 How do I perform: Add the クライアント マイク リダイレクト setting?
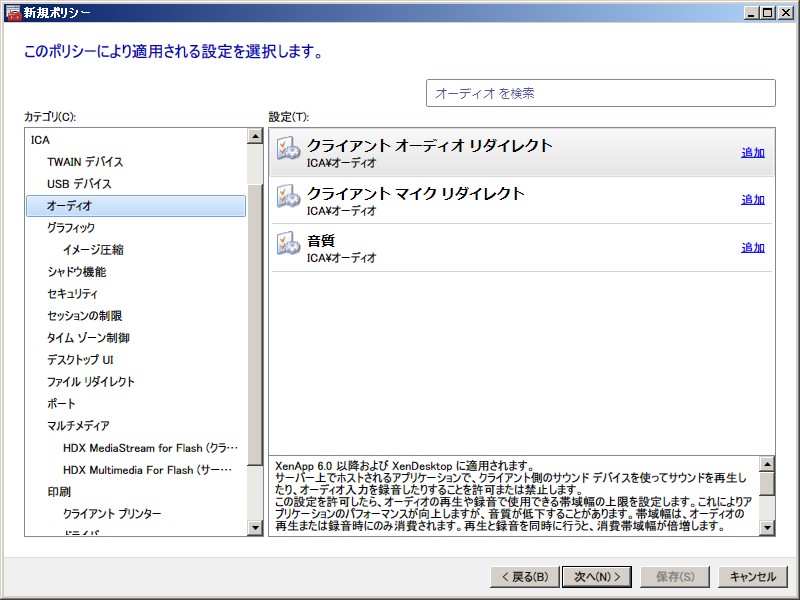point(752,200)
